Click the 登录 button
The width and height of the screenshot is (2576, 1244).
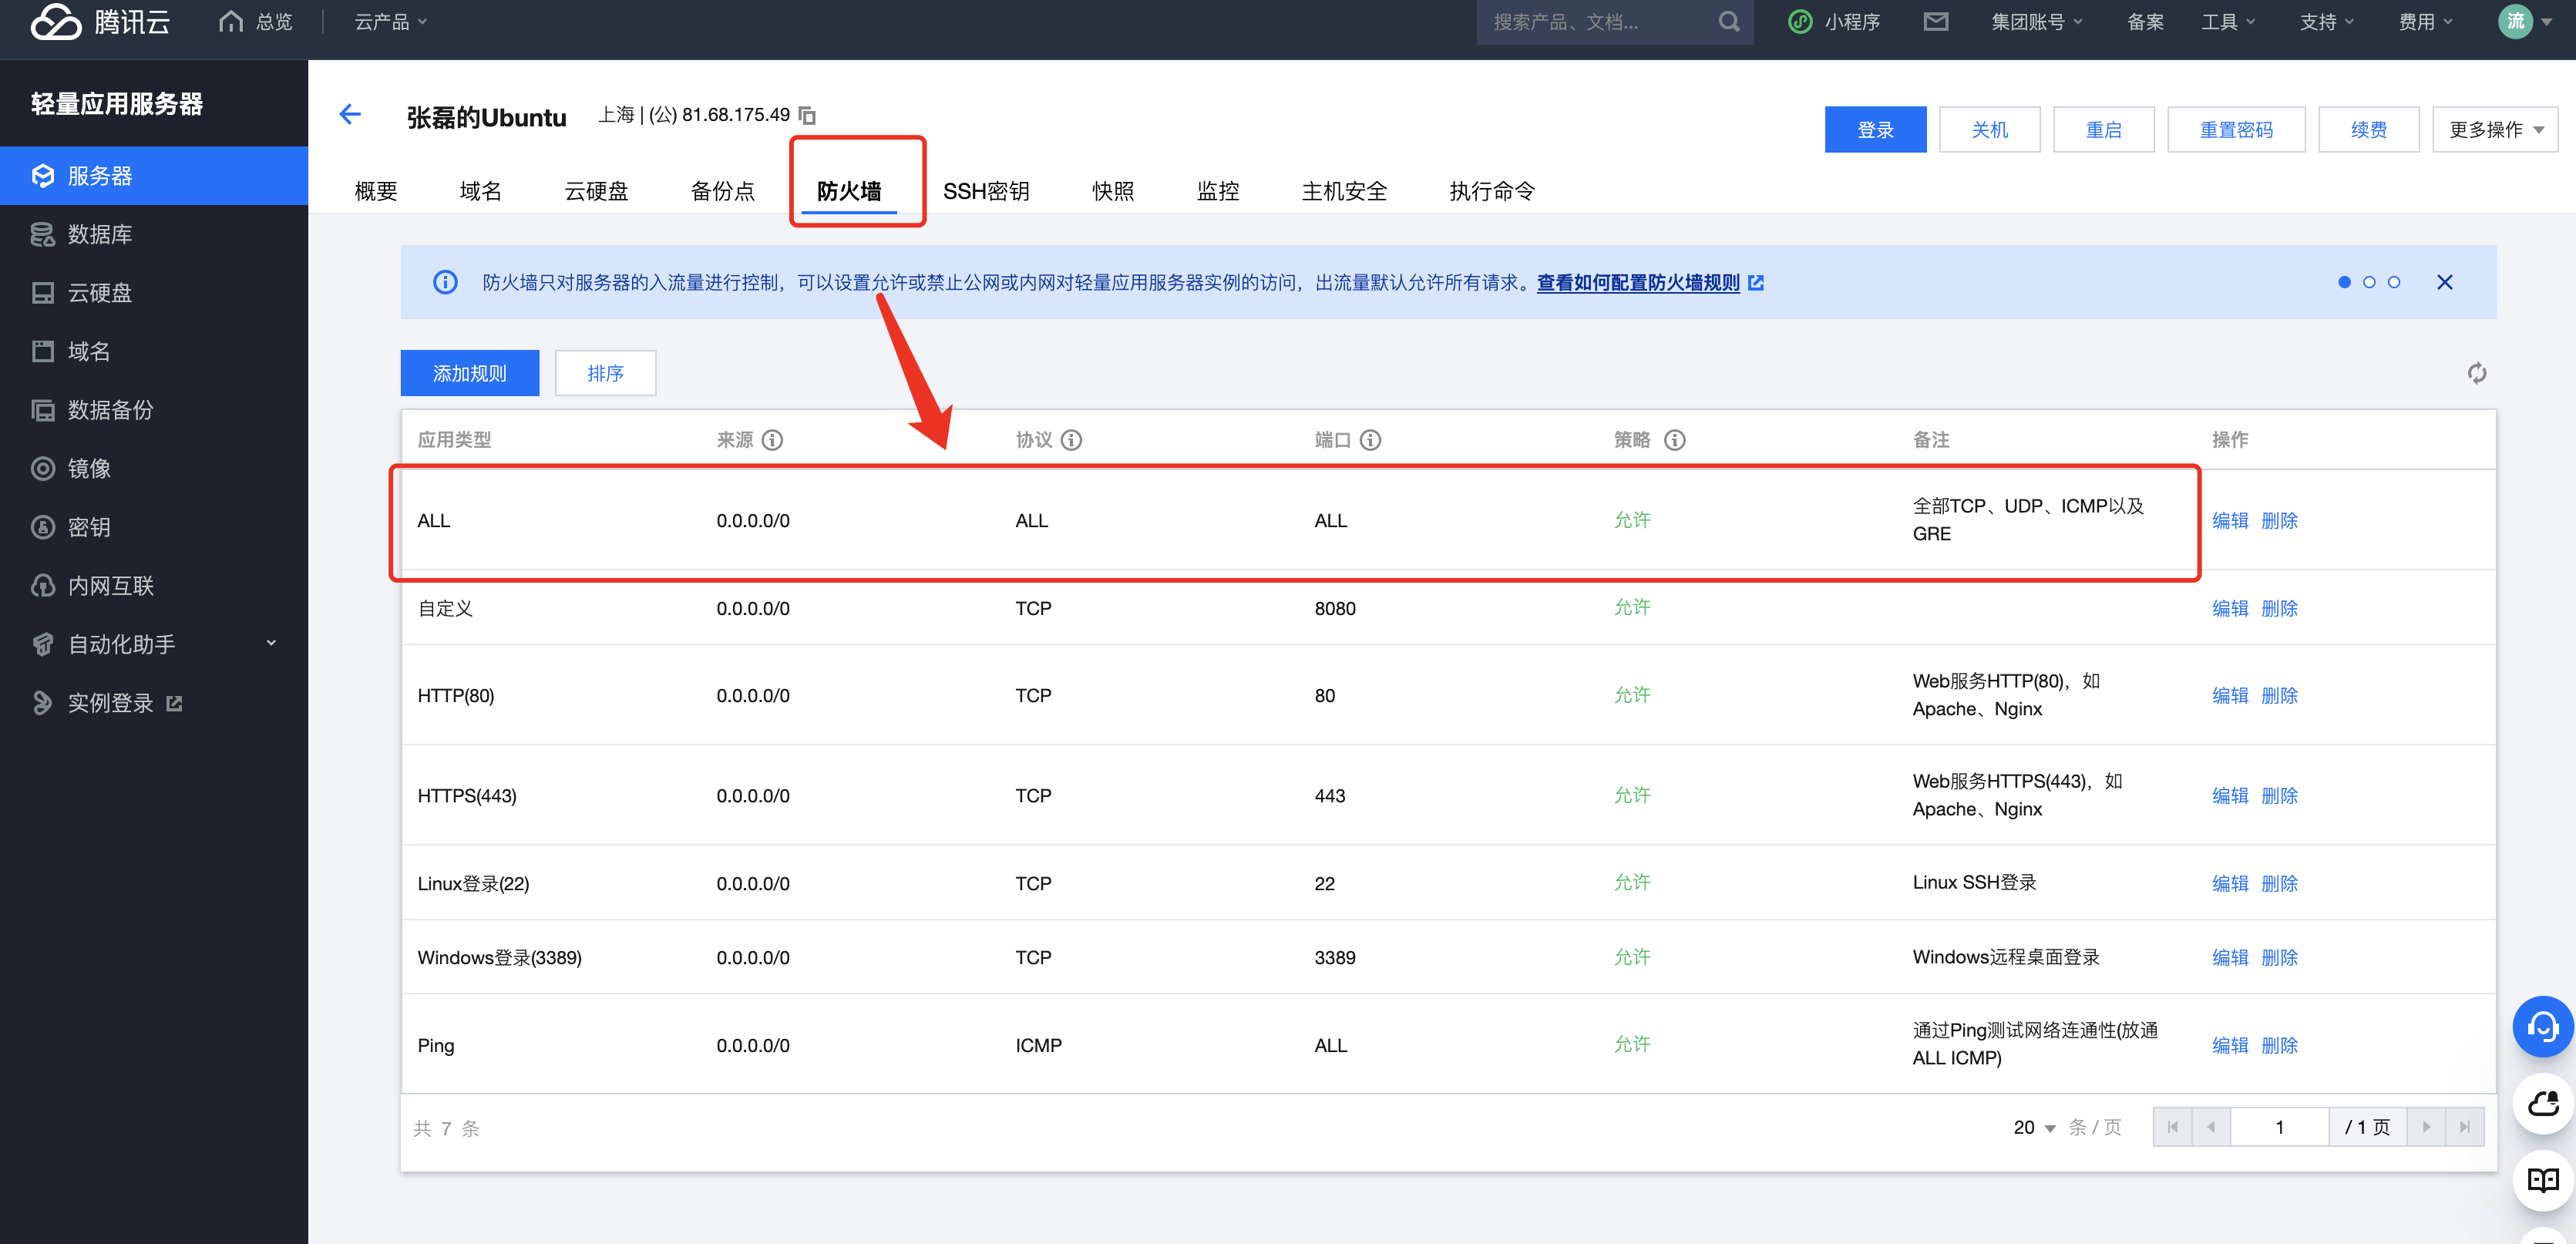(1875, 130)
